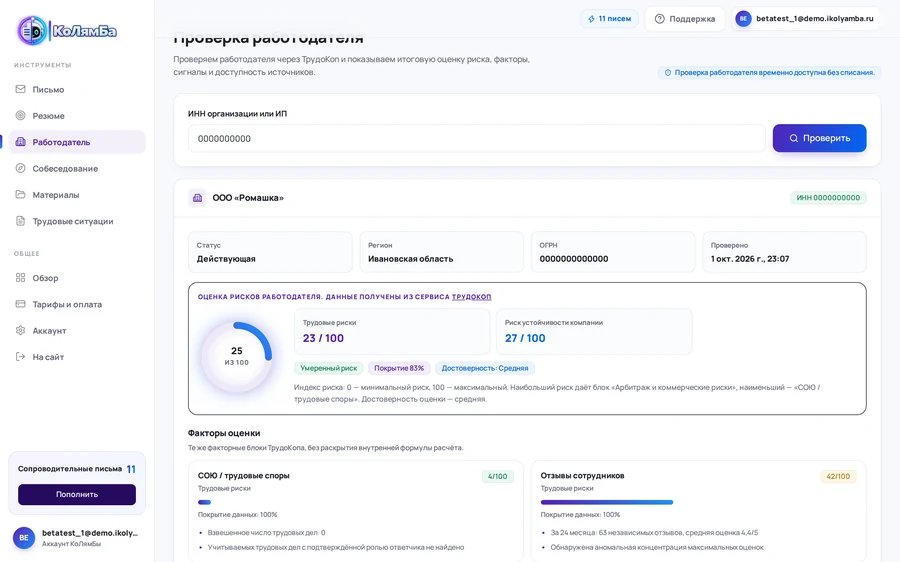Click the Проверено 1 окт. 2026 г., 23:07 cell

(784, 252)
